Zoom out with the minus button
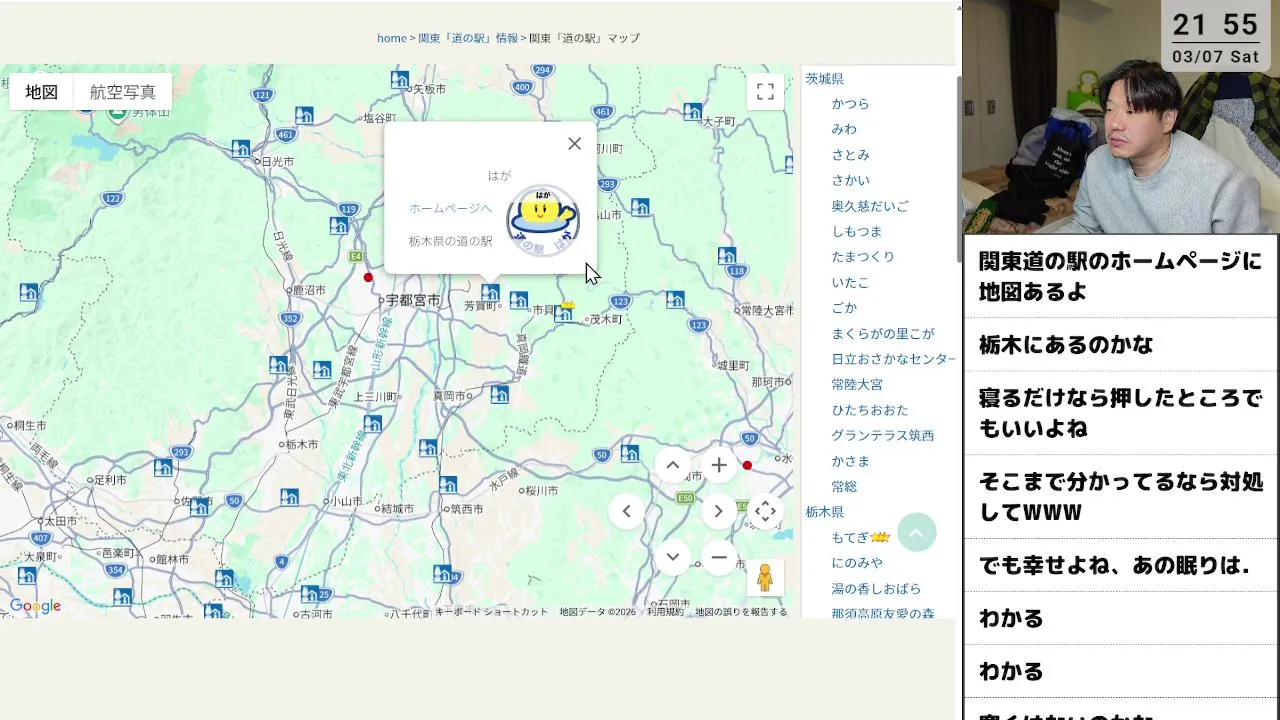The height and width of the screenshot is (720, 1280). pos(719,557)
